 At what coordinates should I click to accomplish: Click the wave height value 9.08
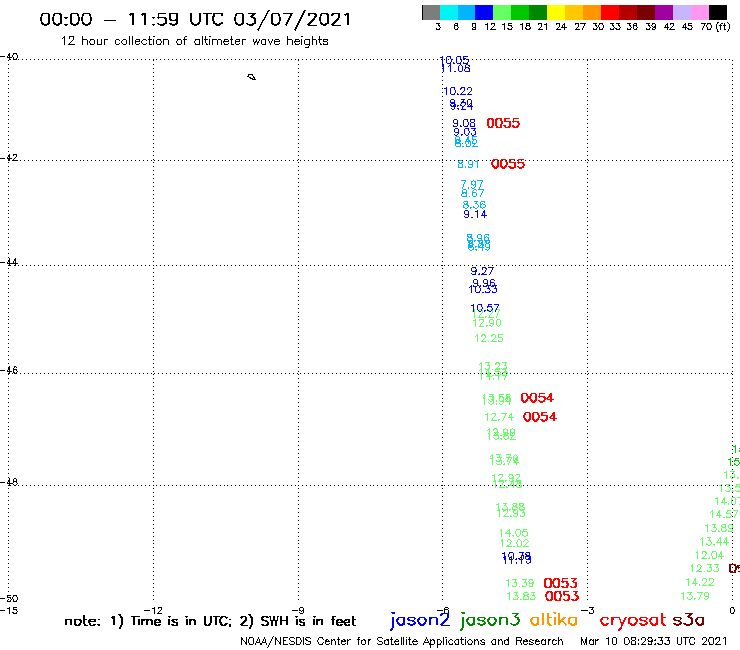[x=464, y=123]
